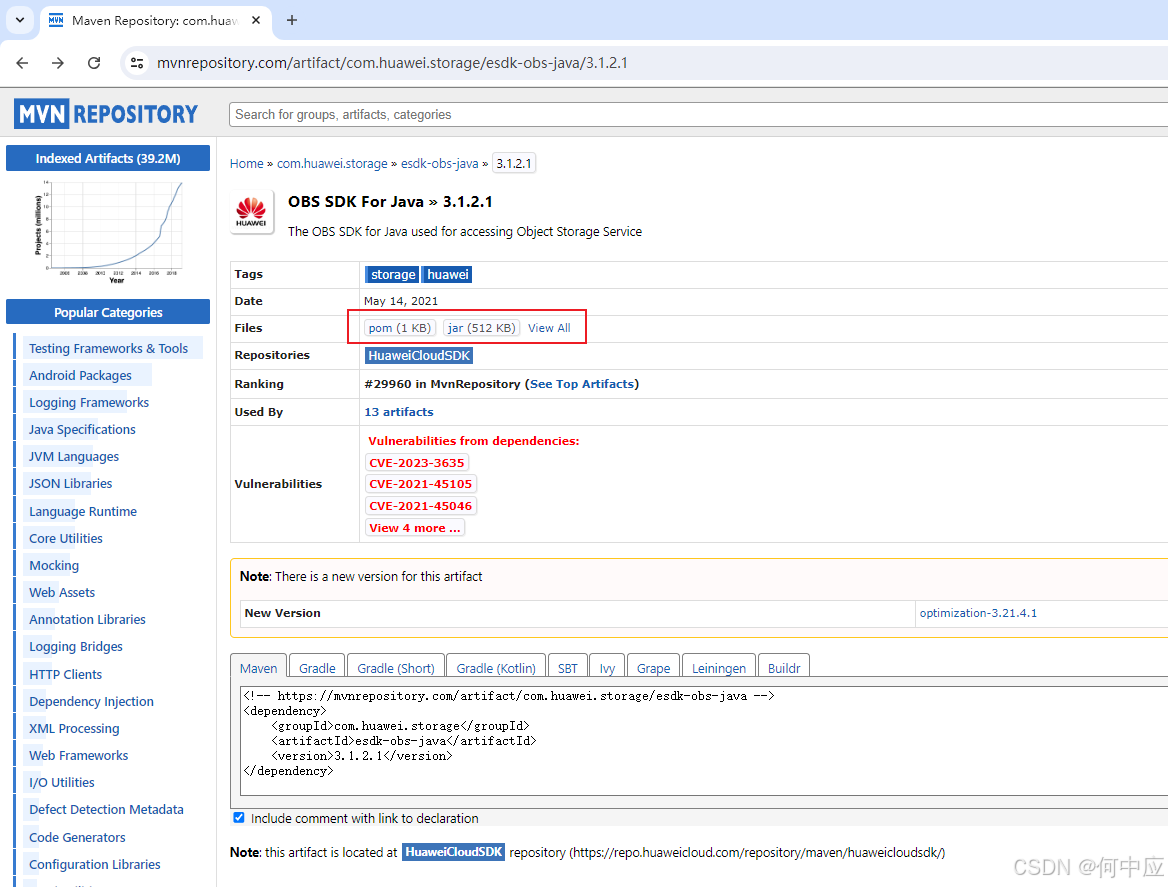Open the tab search chevron
This screenshot has height=887, width=1168.
tap(20, 20)
